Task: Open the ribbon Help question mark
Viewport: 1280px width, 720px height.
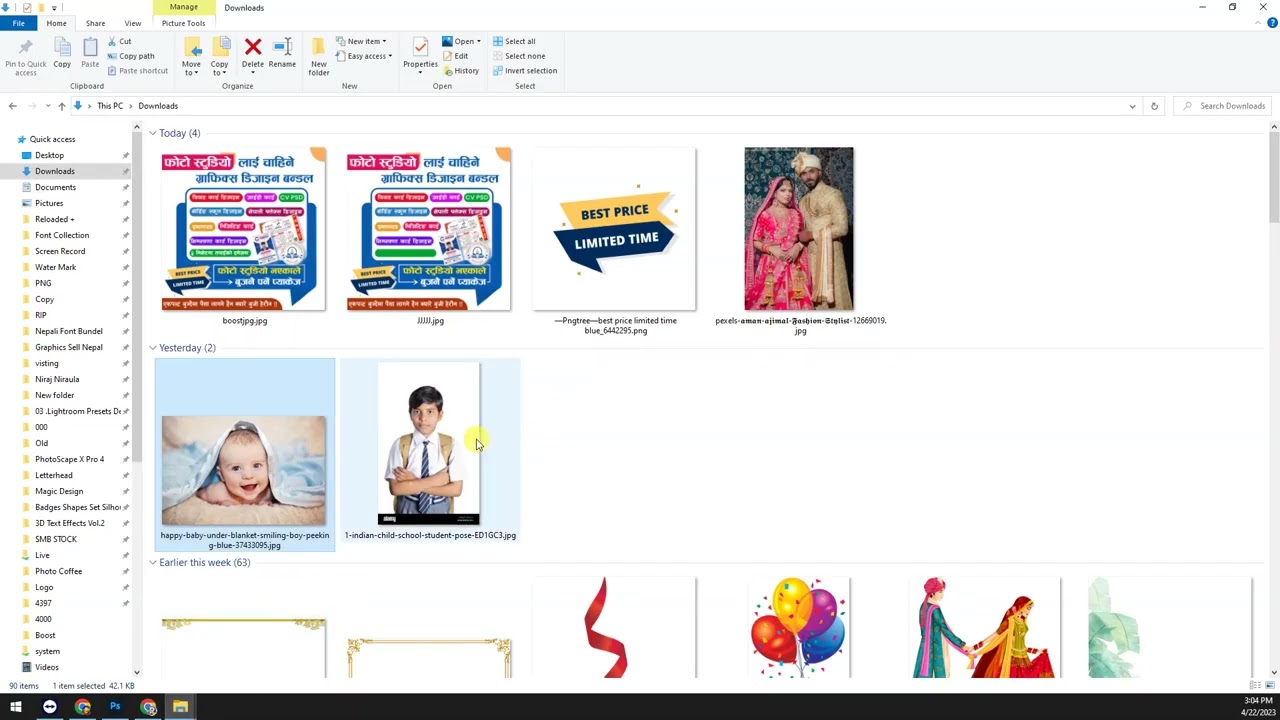Action: pyautogui.click(x=1272, y=23)
